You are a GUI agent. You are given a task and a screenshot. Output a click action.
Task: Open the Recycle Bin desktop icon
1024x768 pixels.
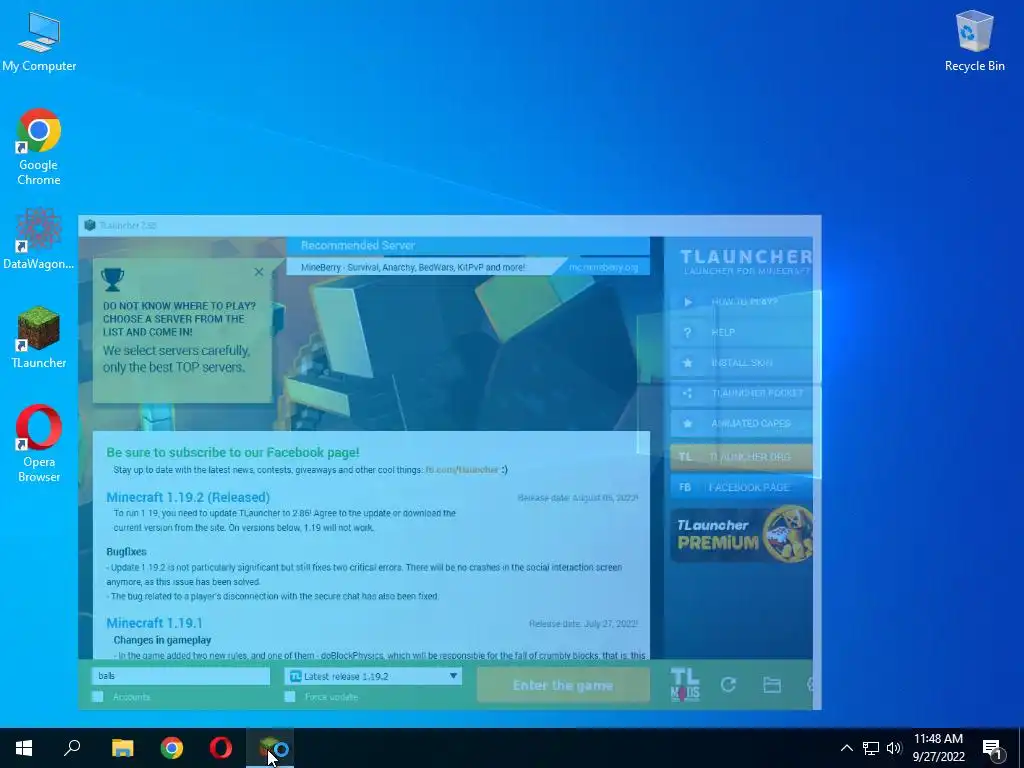974,41
